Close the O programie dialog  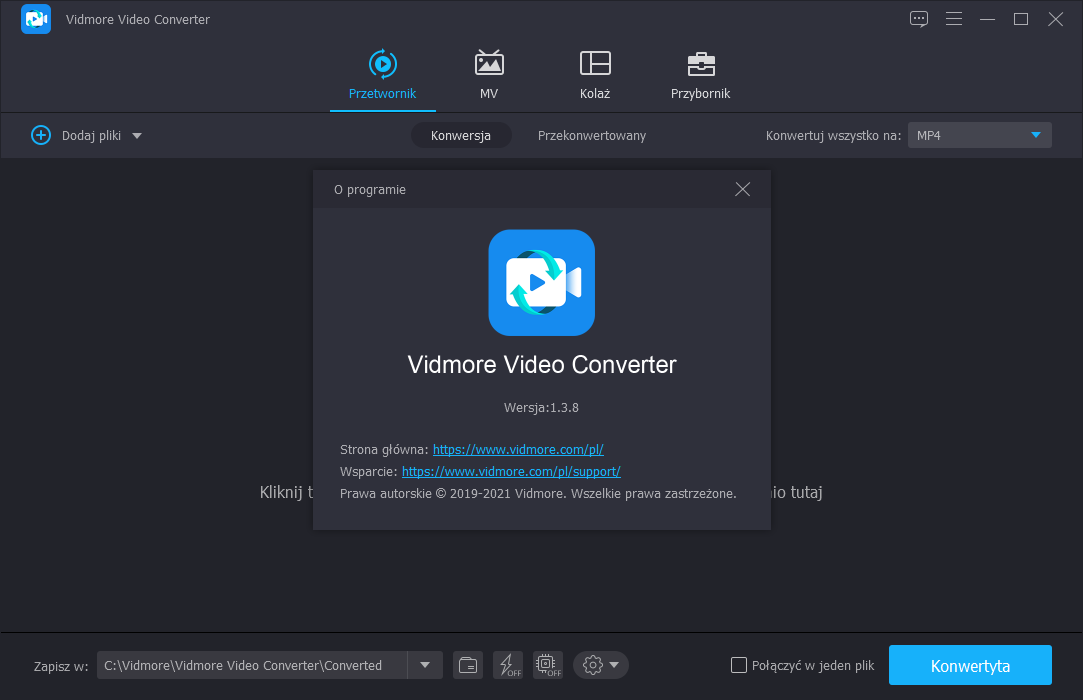[742, 189]
